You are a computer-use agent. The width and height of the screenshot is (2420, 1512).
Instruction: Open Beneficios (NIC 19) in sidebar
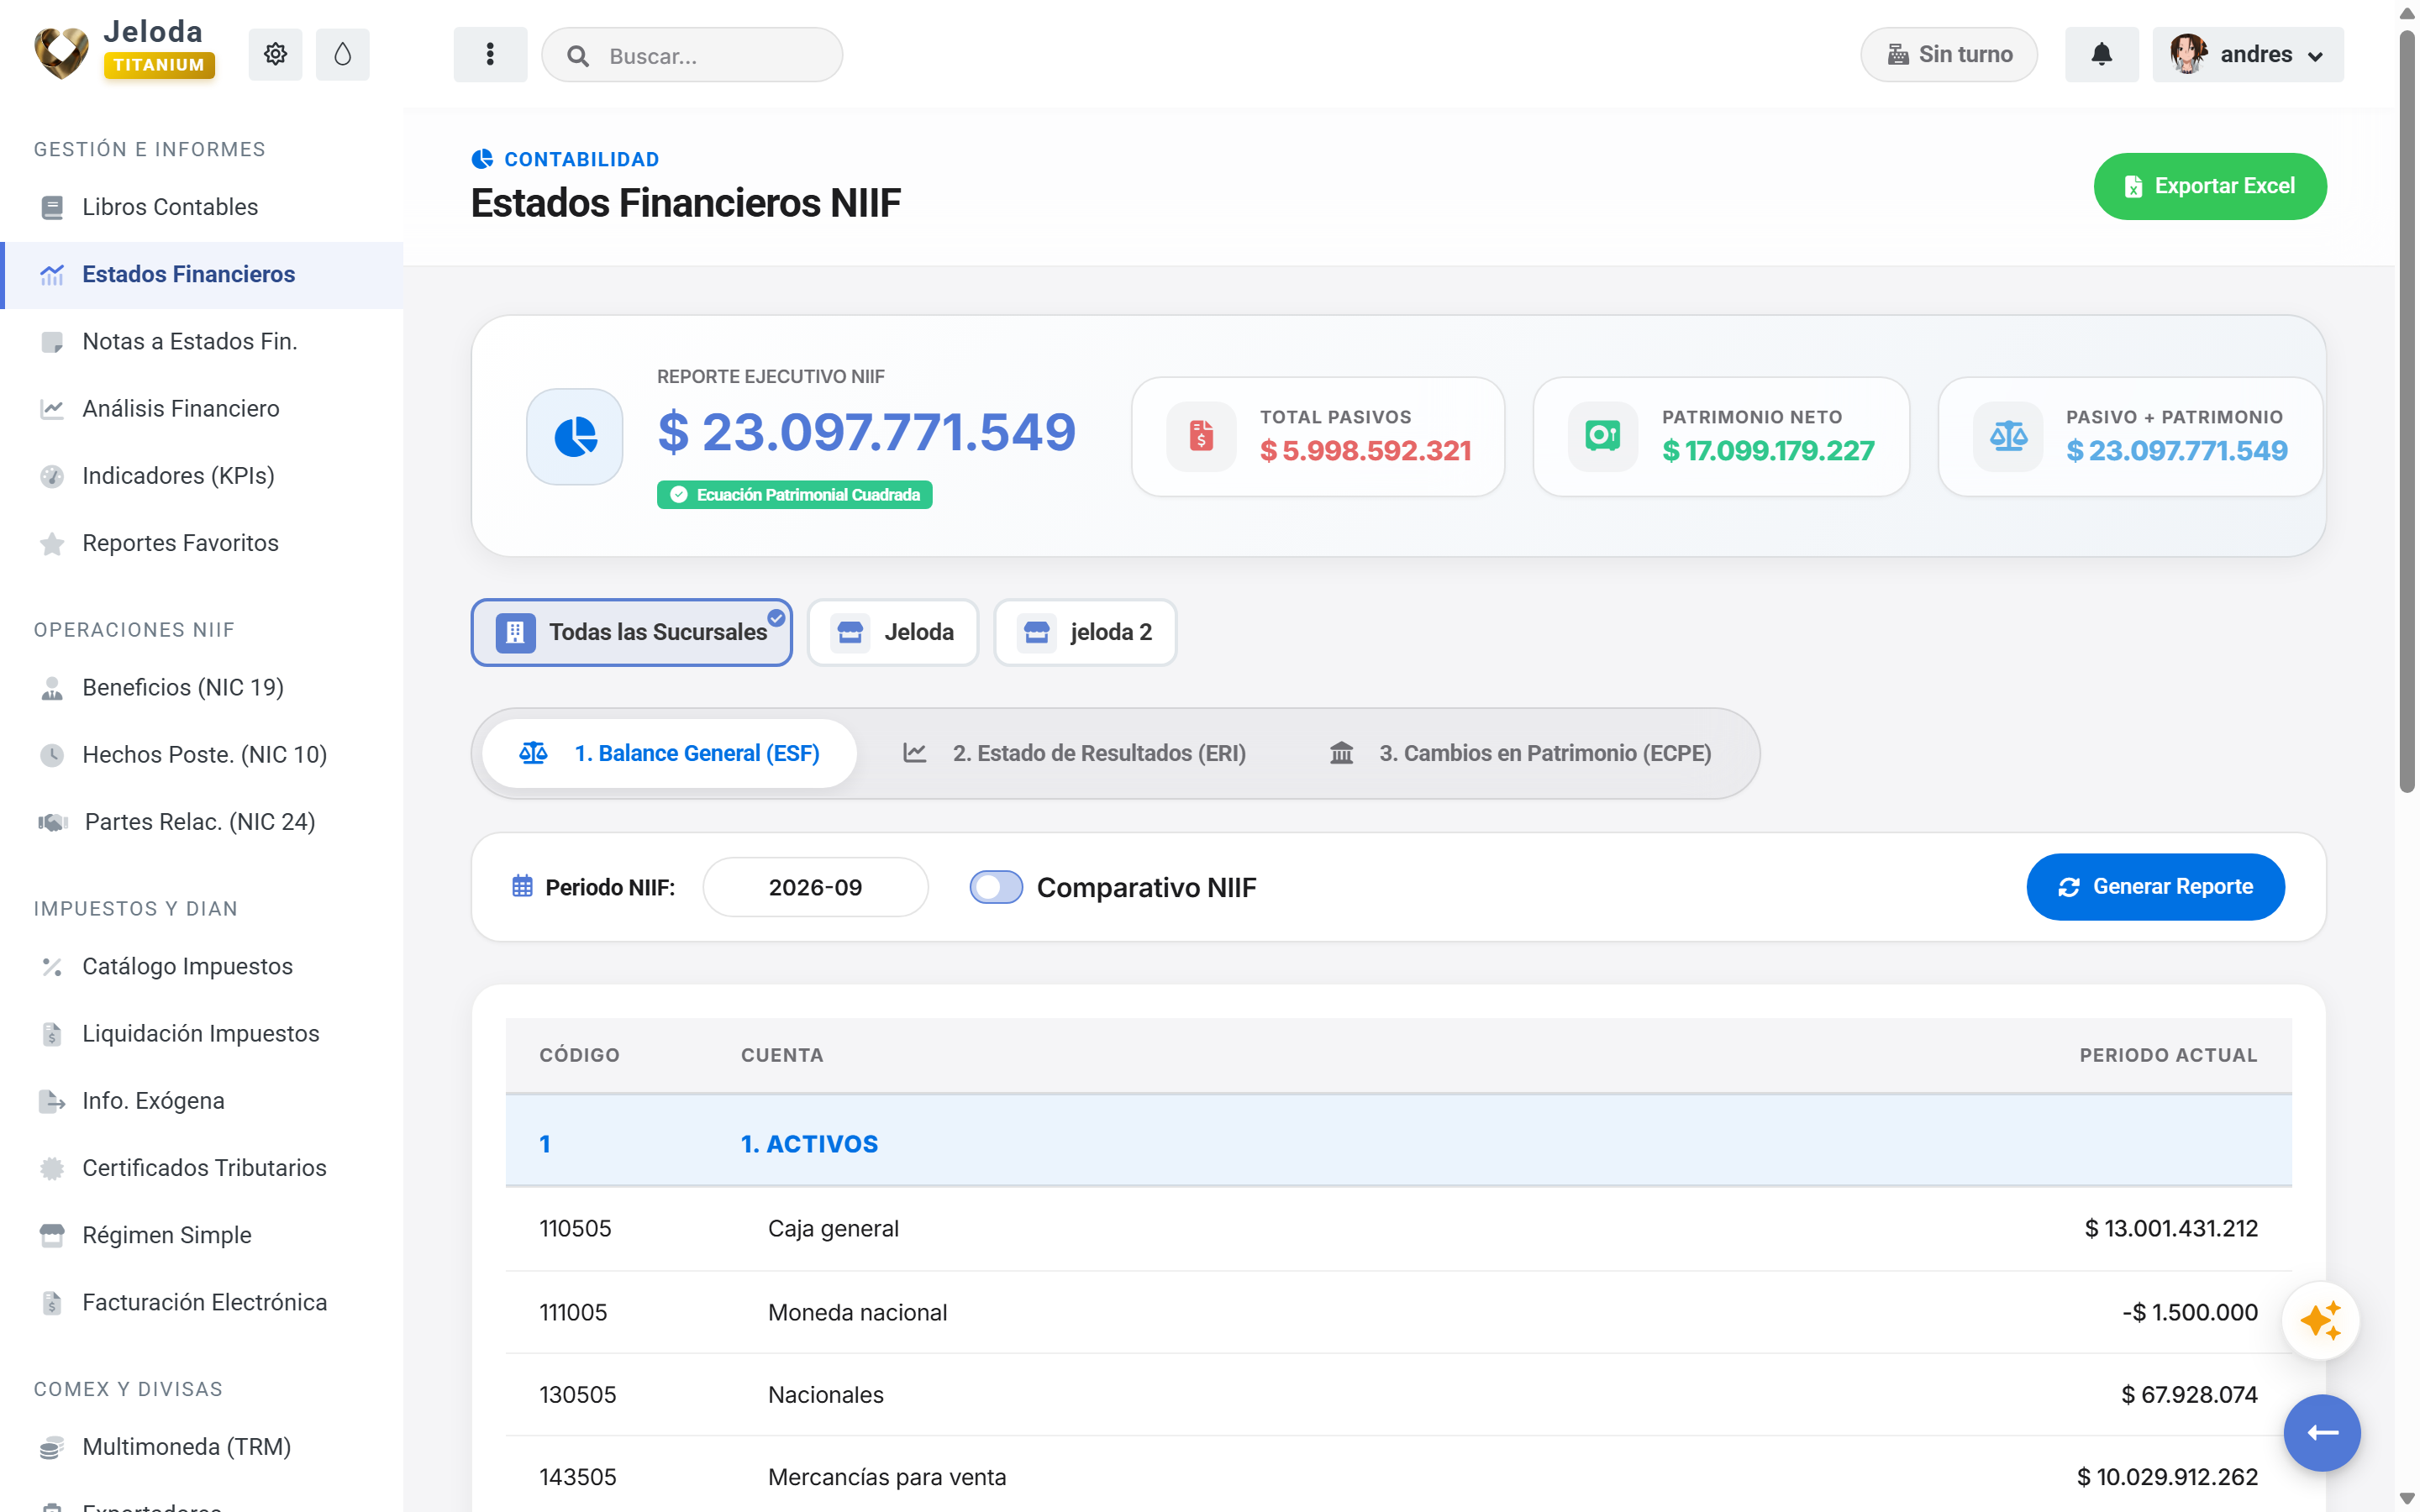pyautogui.click(x=202, y=687)
